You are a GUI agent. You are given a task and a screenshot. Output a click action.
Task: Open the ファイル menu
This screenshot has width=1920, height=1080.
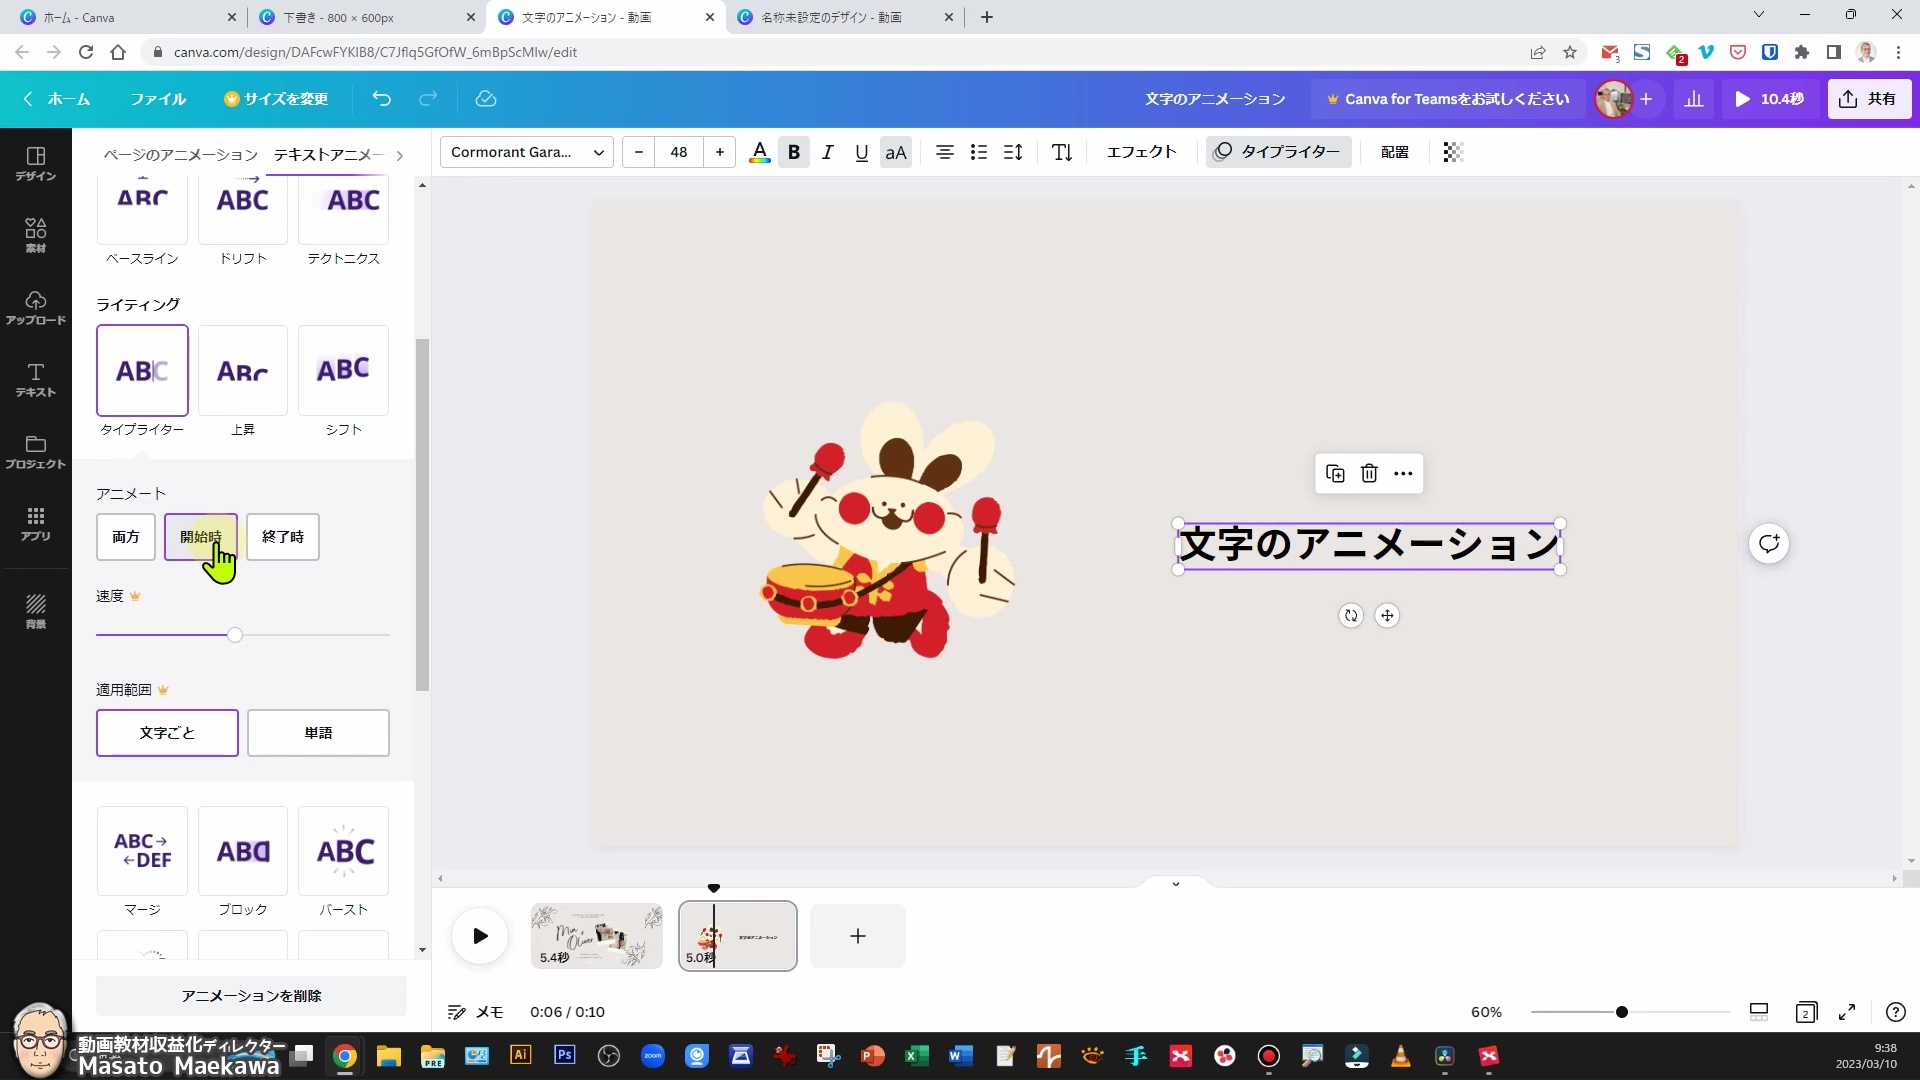point(158,99)
